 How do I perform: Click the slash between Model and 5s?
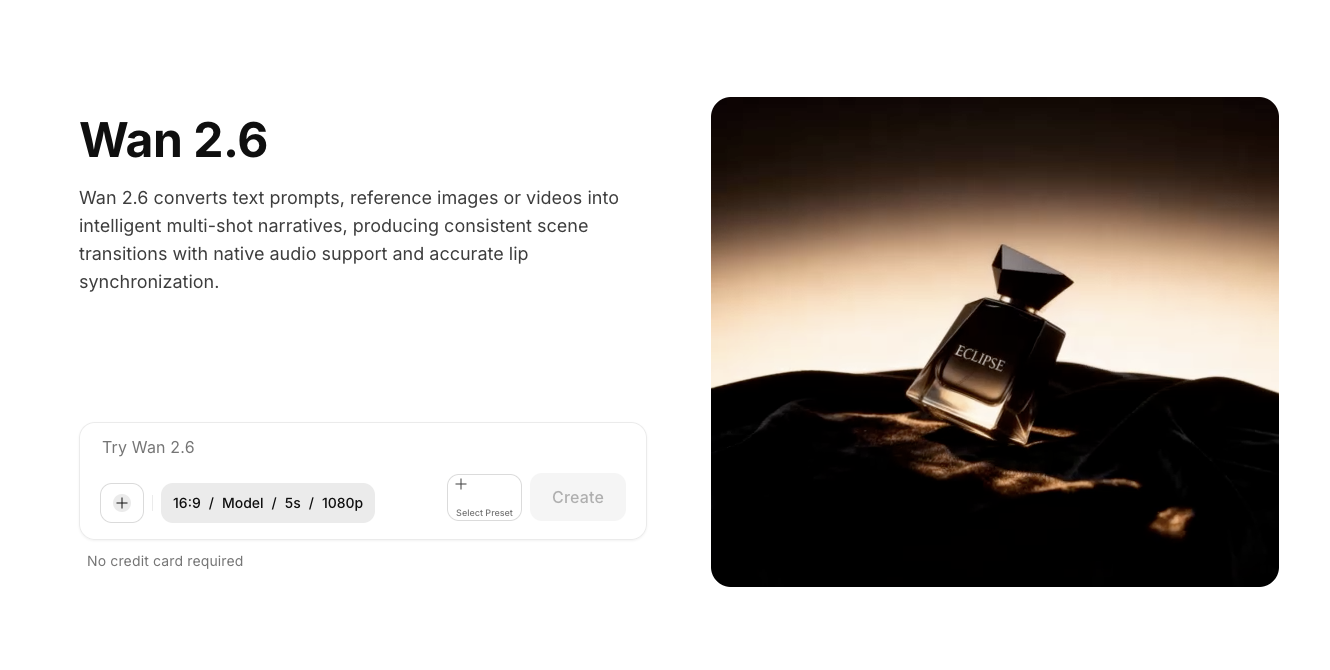(274, 503)
